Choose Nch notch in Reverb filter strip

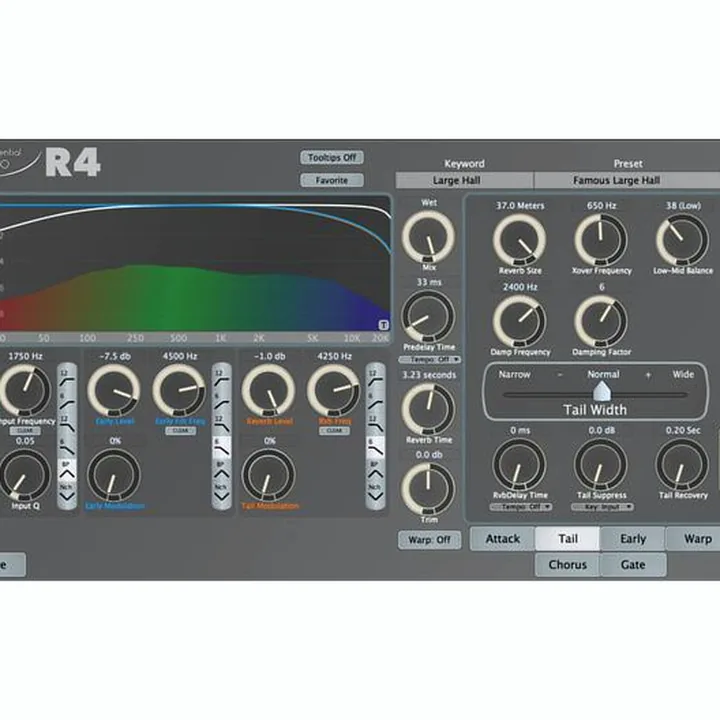375,493
